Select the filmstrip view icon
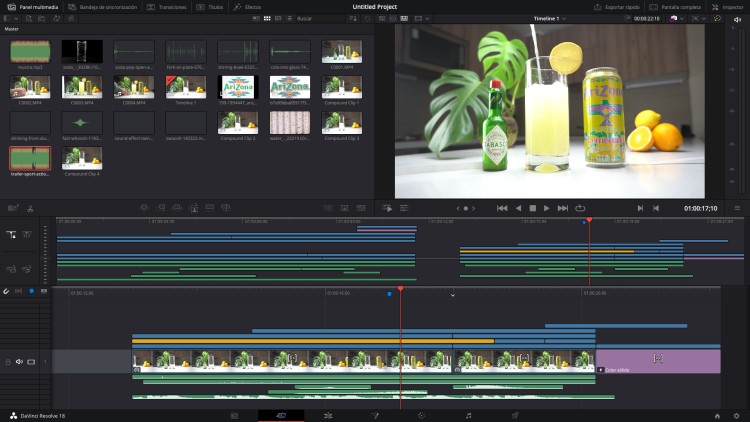The image size is (750, 422). (278, 18)
